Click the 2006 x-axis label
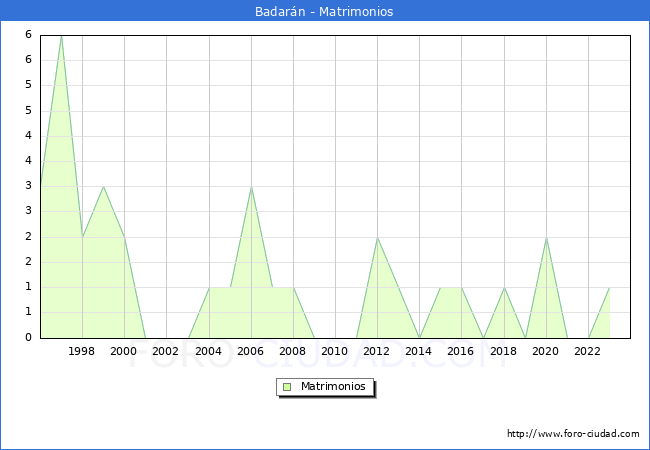Screen dimensions: 650x450 pos(250,351)
